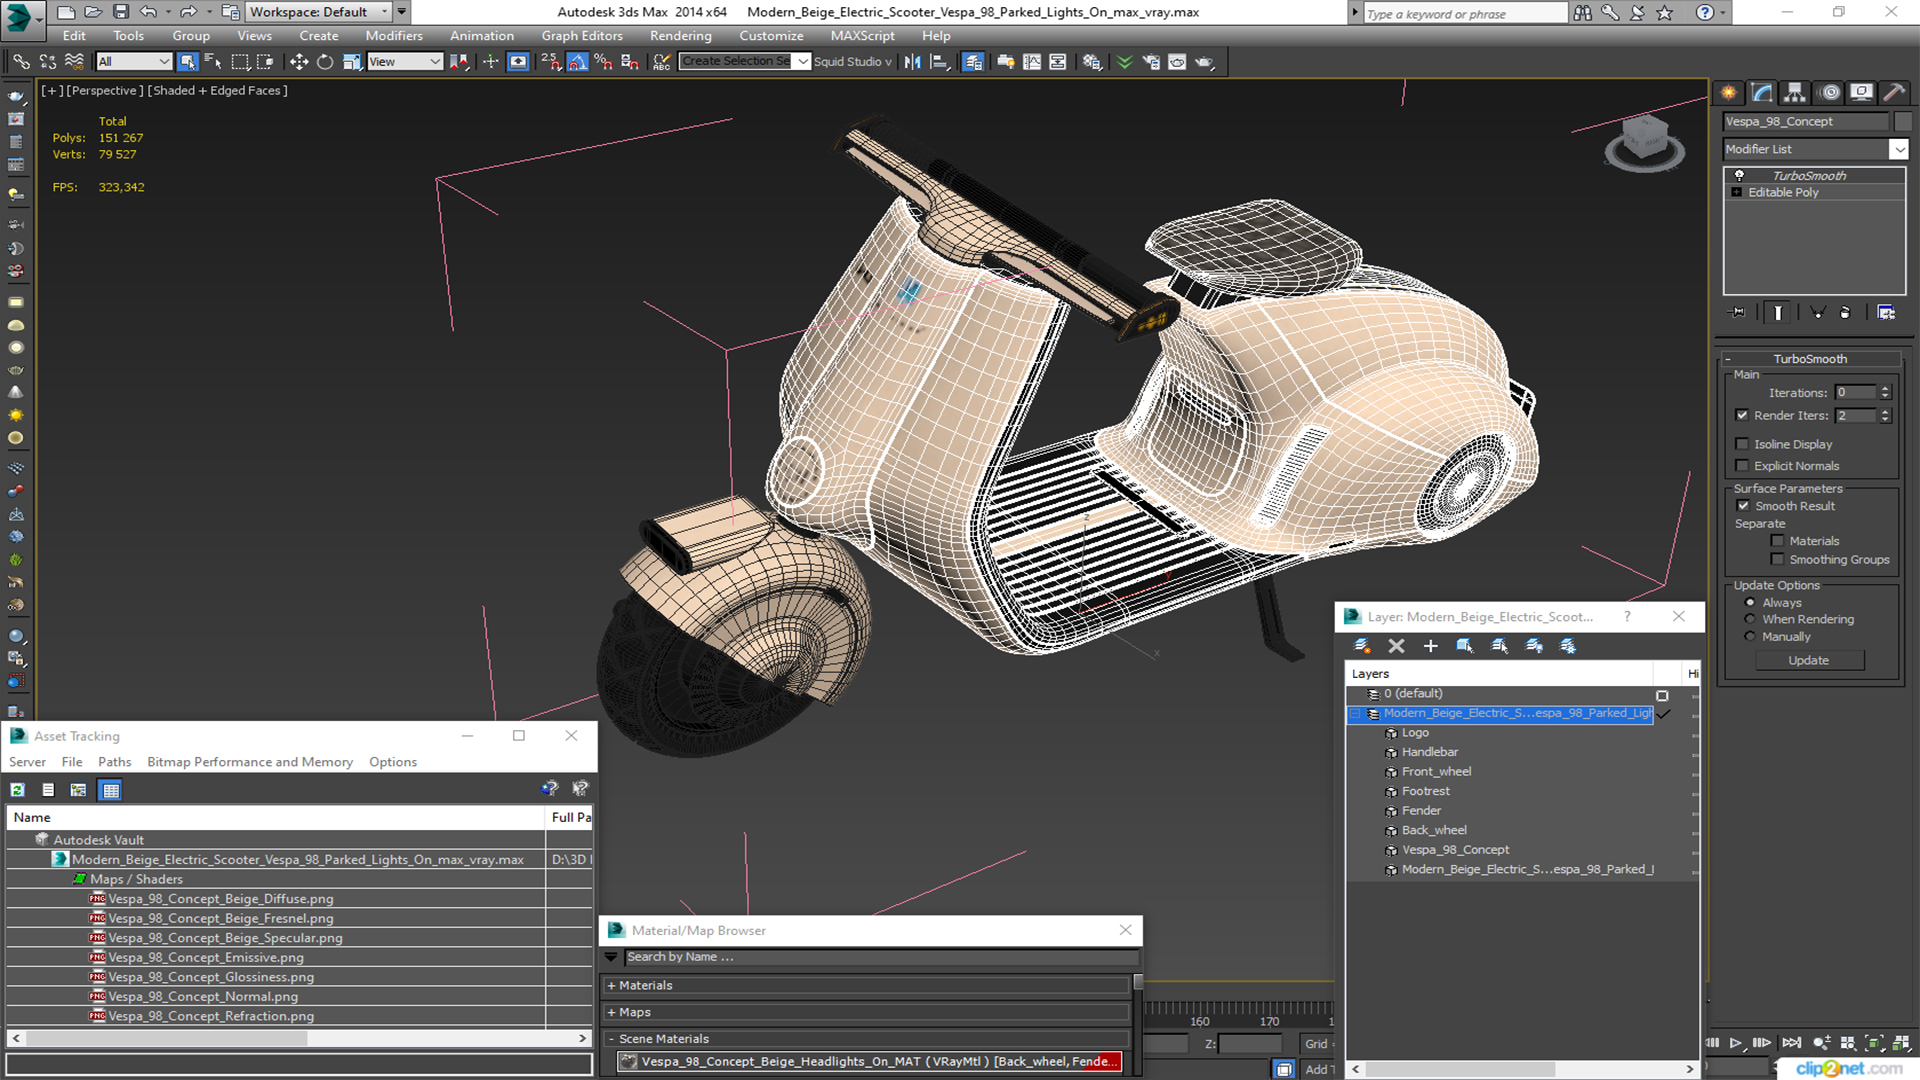Image resolution: width=1920 pixels, height=1080 pixels.
Task: Select the Manually update radio button
Action: point(1750,637)
